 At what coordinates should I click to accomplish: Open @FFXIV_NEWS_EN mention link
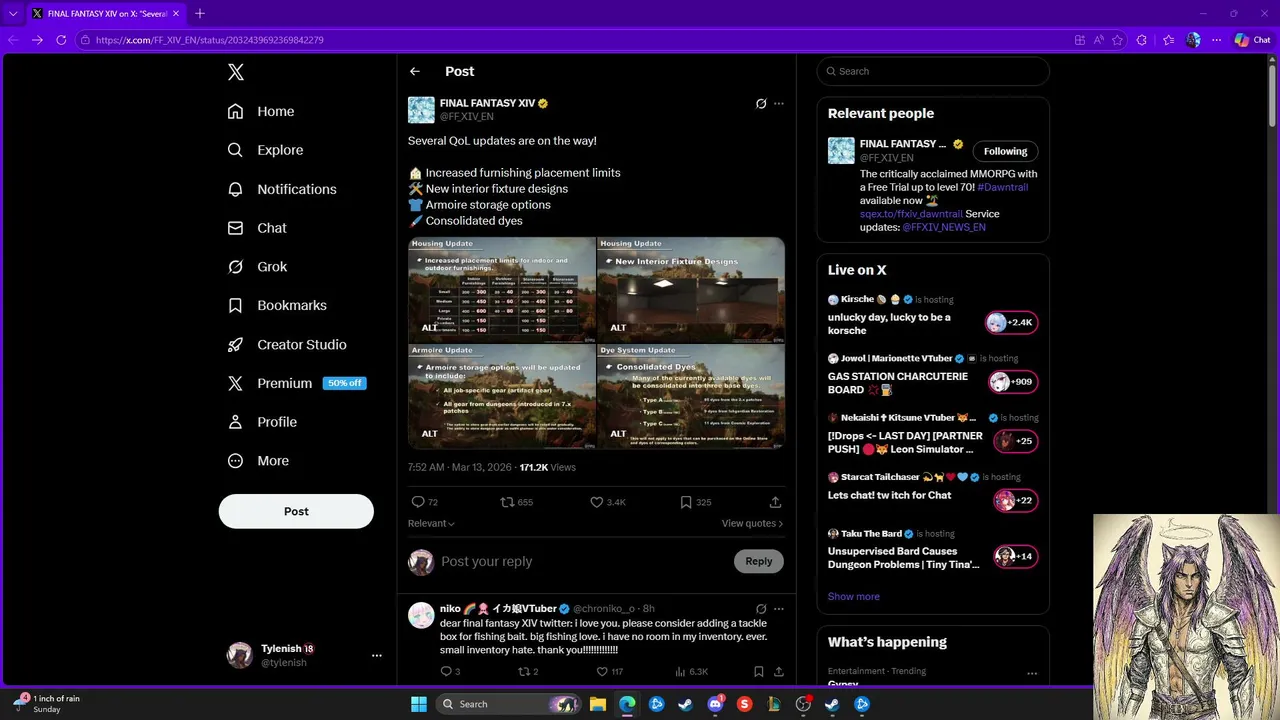(x=944, y=227)
